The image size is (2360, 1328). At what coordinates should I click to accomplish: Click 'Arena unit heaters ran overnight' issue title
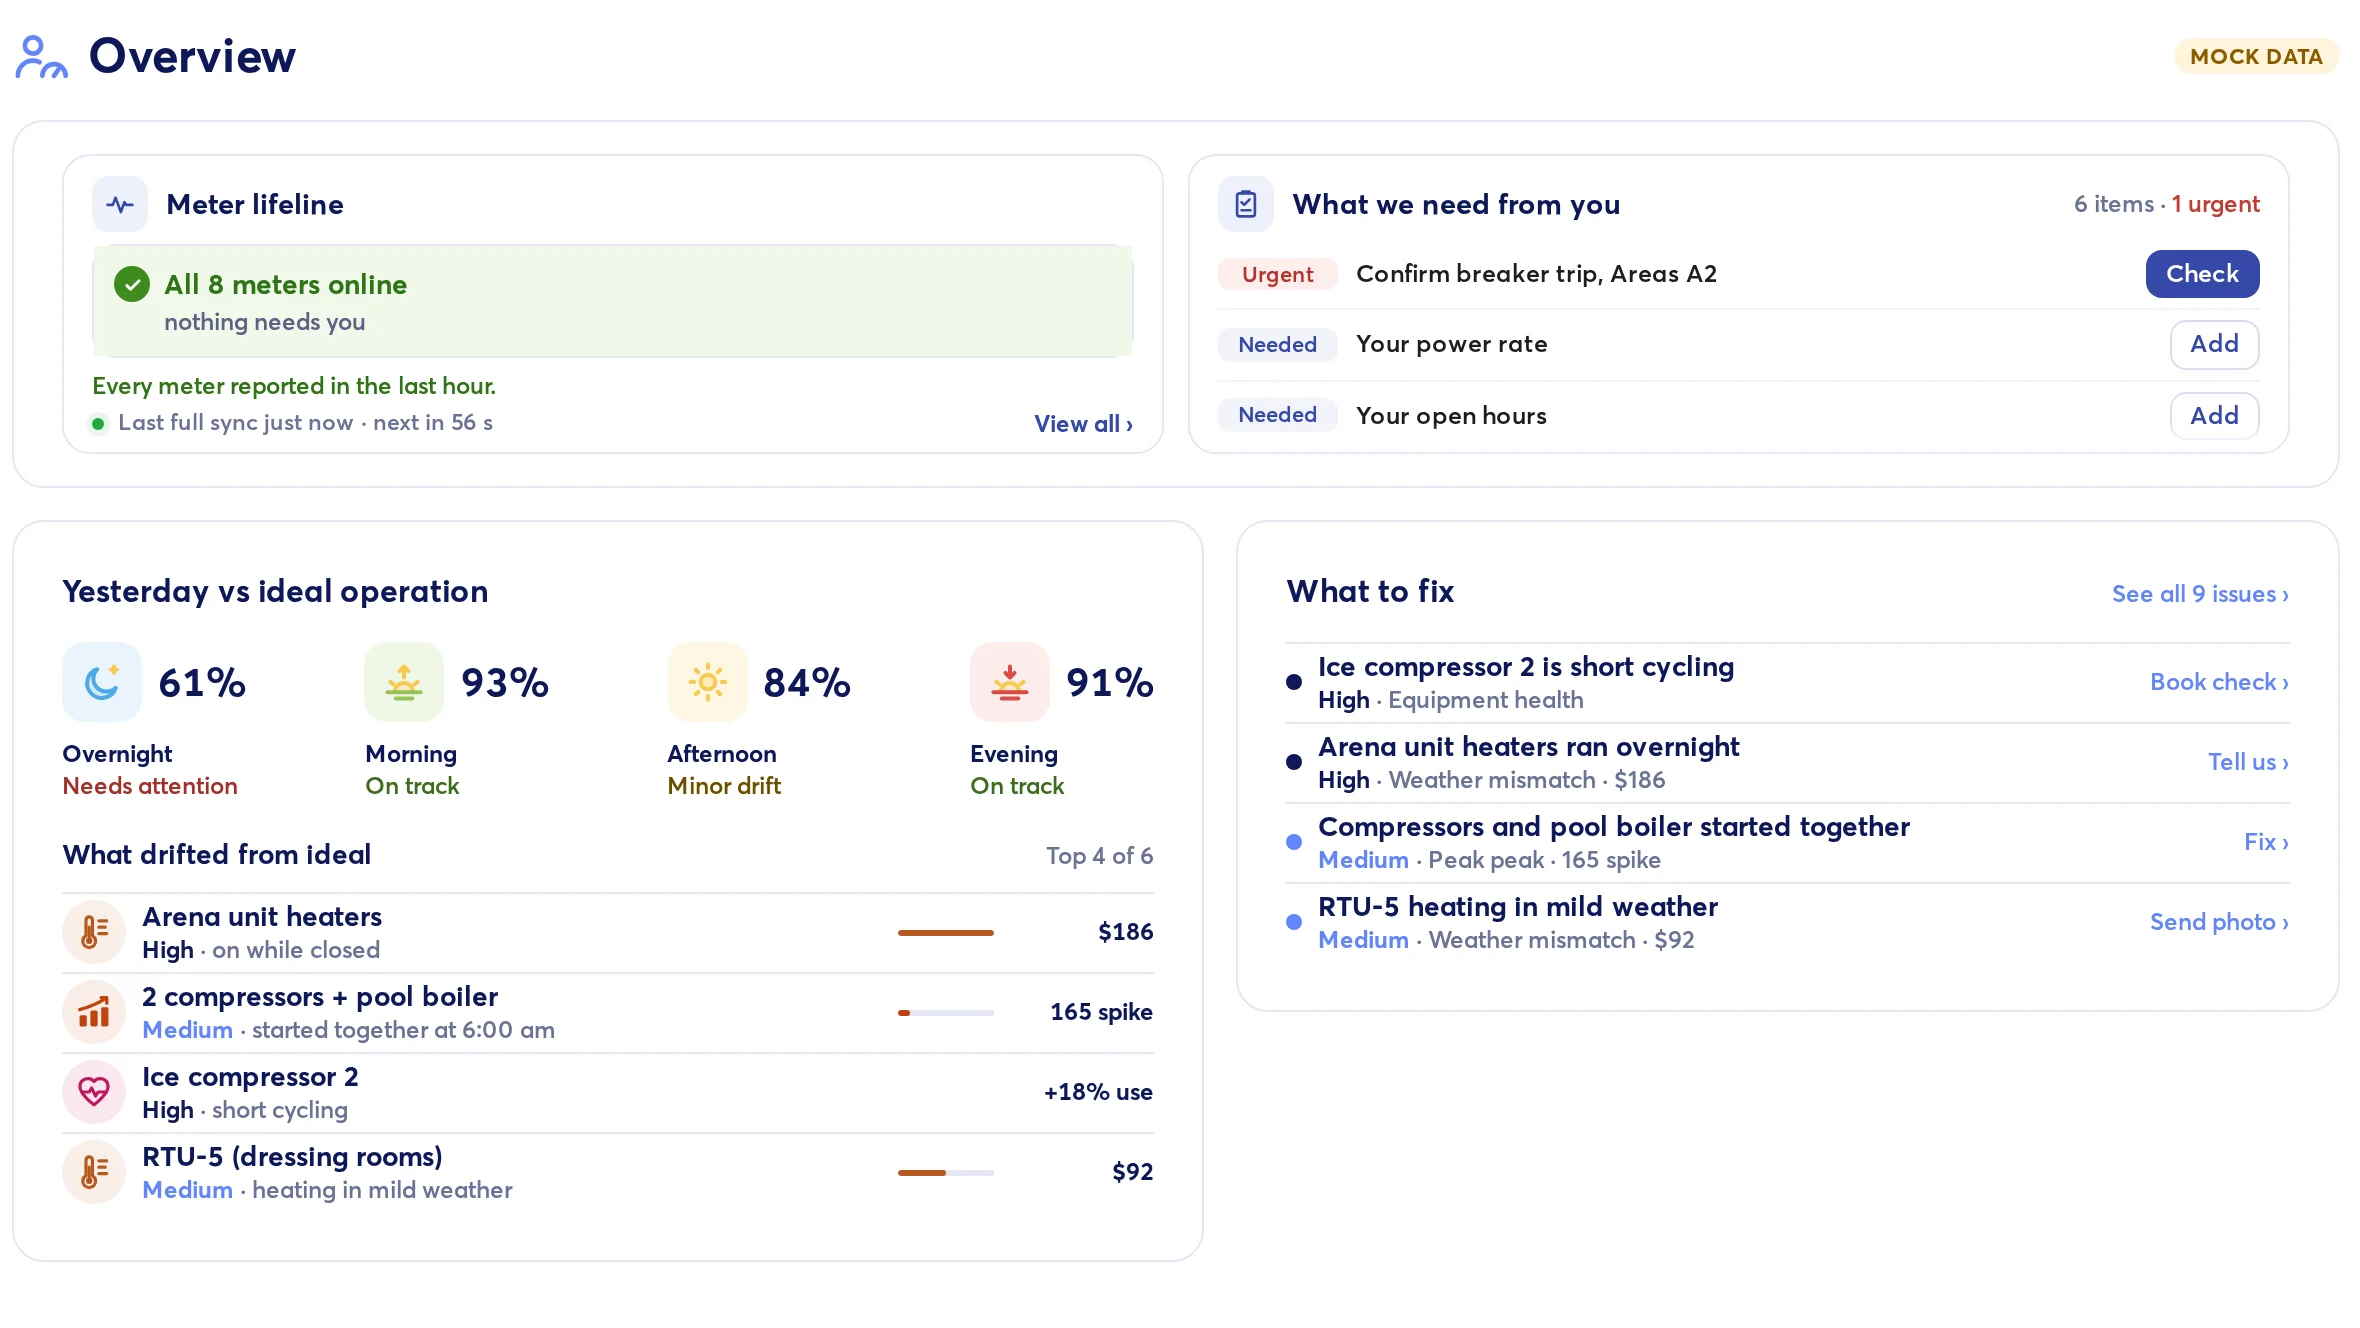tap(1528, 747)
